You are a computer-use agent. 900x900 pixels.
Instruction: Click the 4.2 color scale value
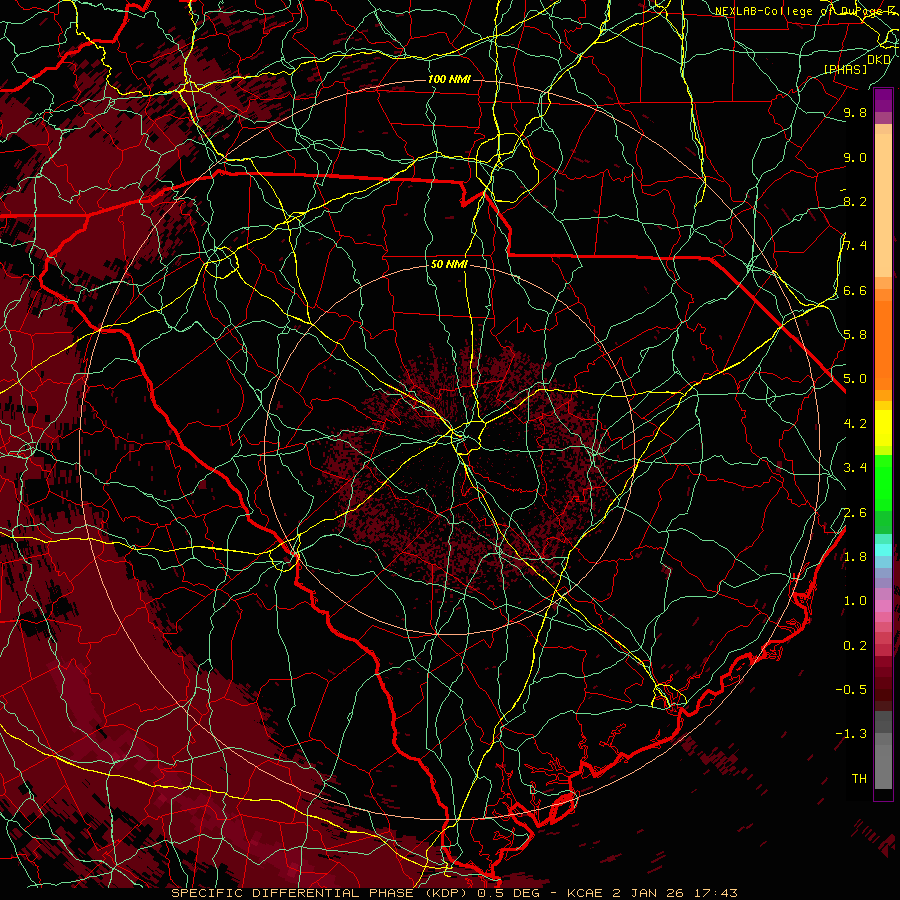pyautogui.click(x=855, y=424)
